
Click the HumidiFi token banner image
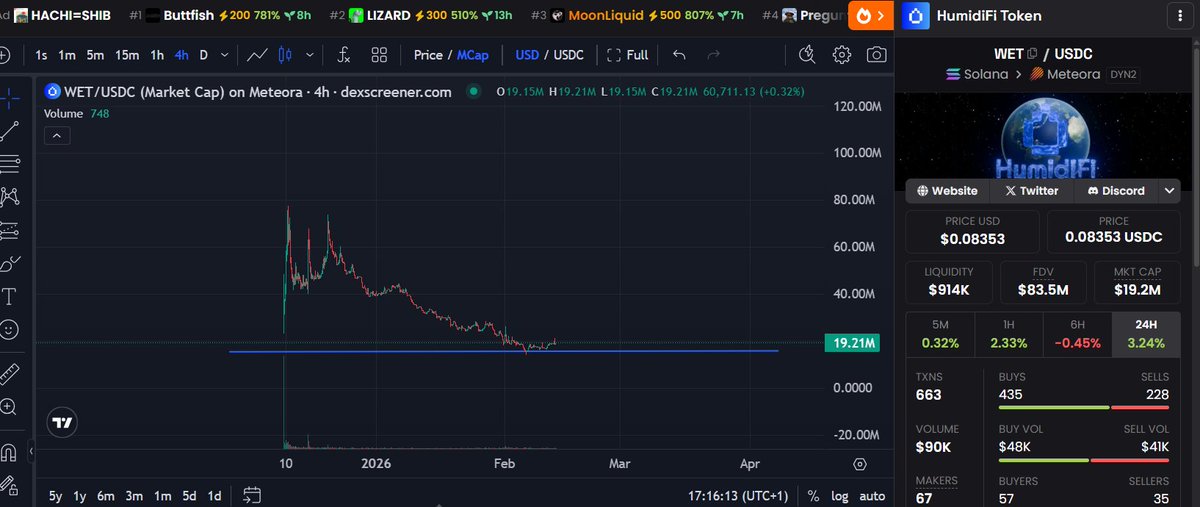1043,136
